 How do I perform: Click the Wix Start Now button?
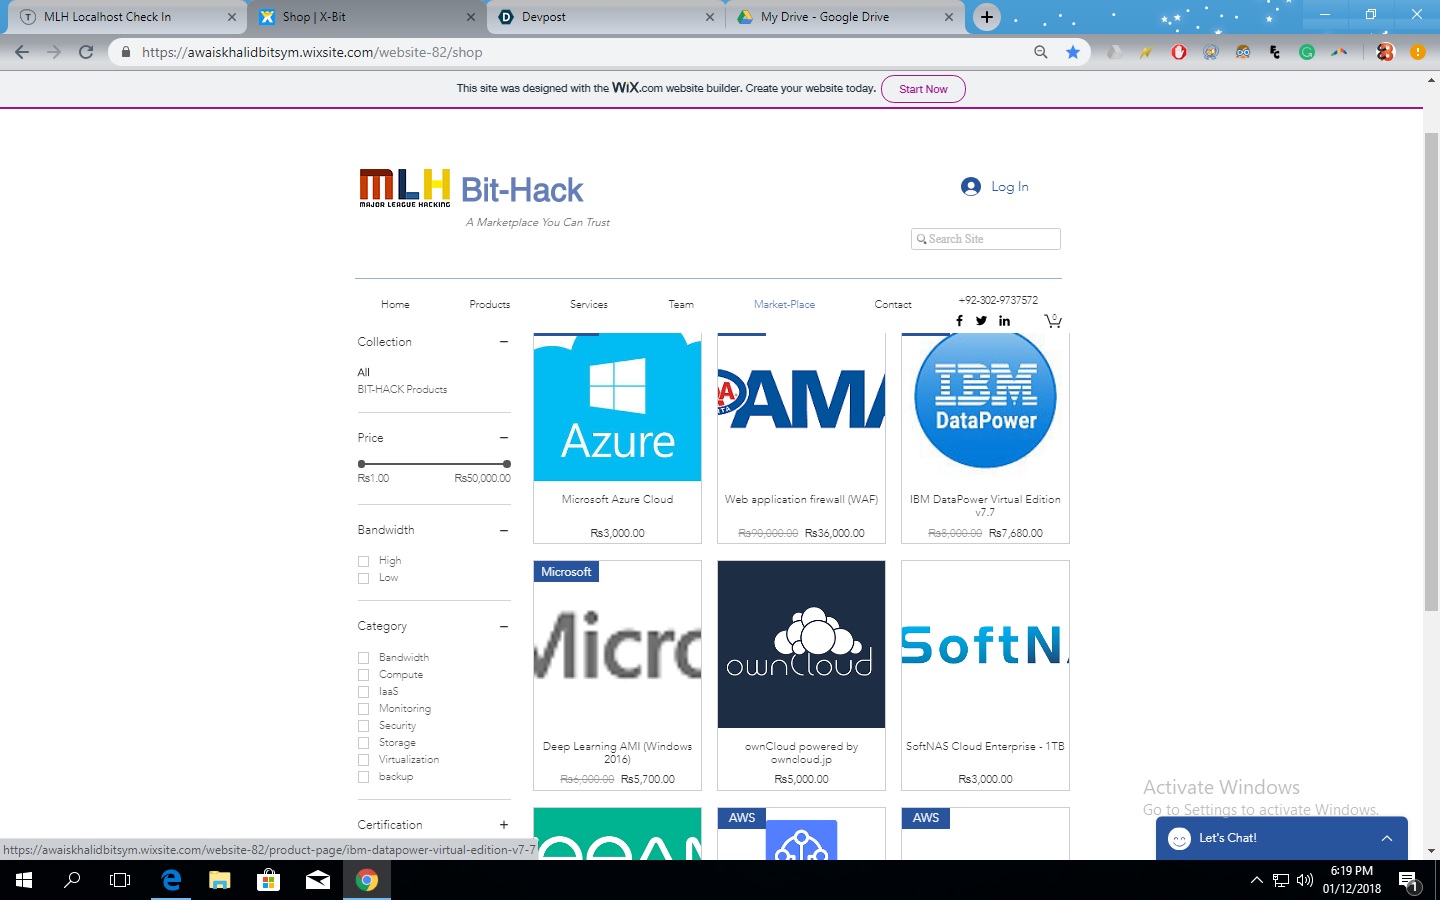[923, 89]
